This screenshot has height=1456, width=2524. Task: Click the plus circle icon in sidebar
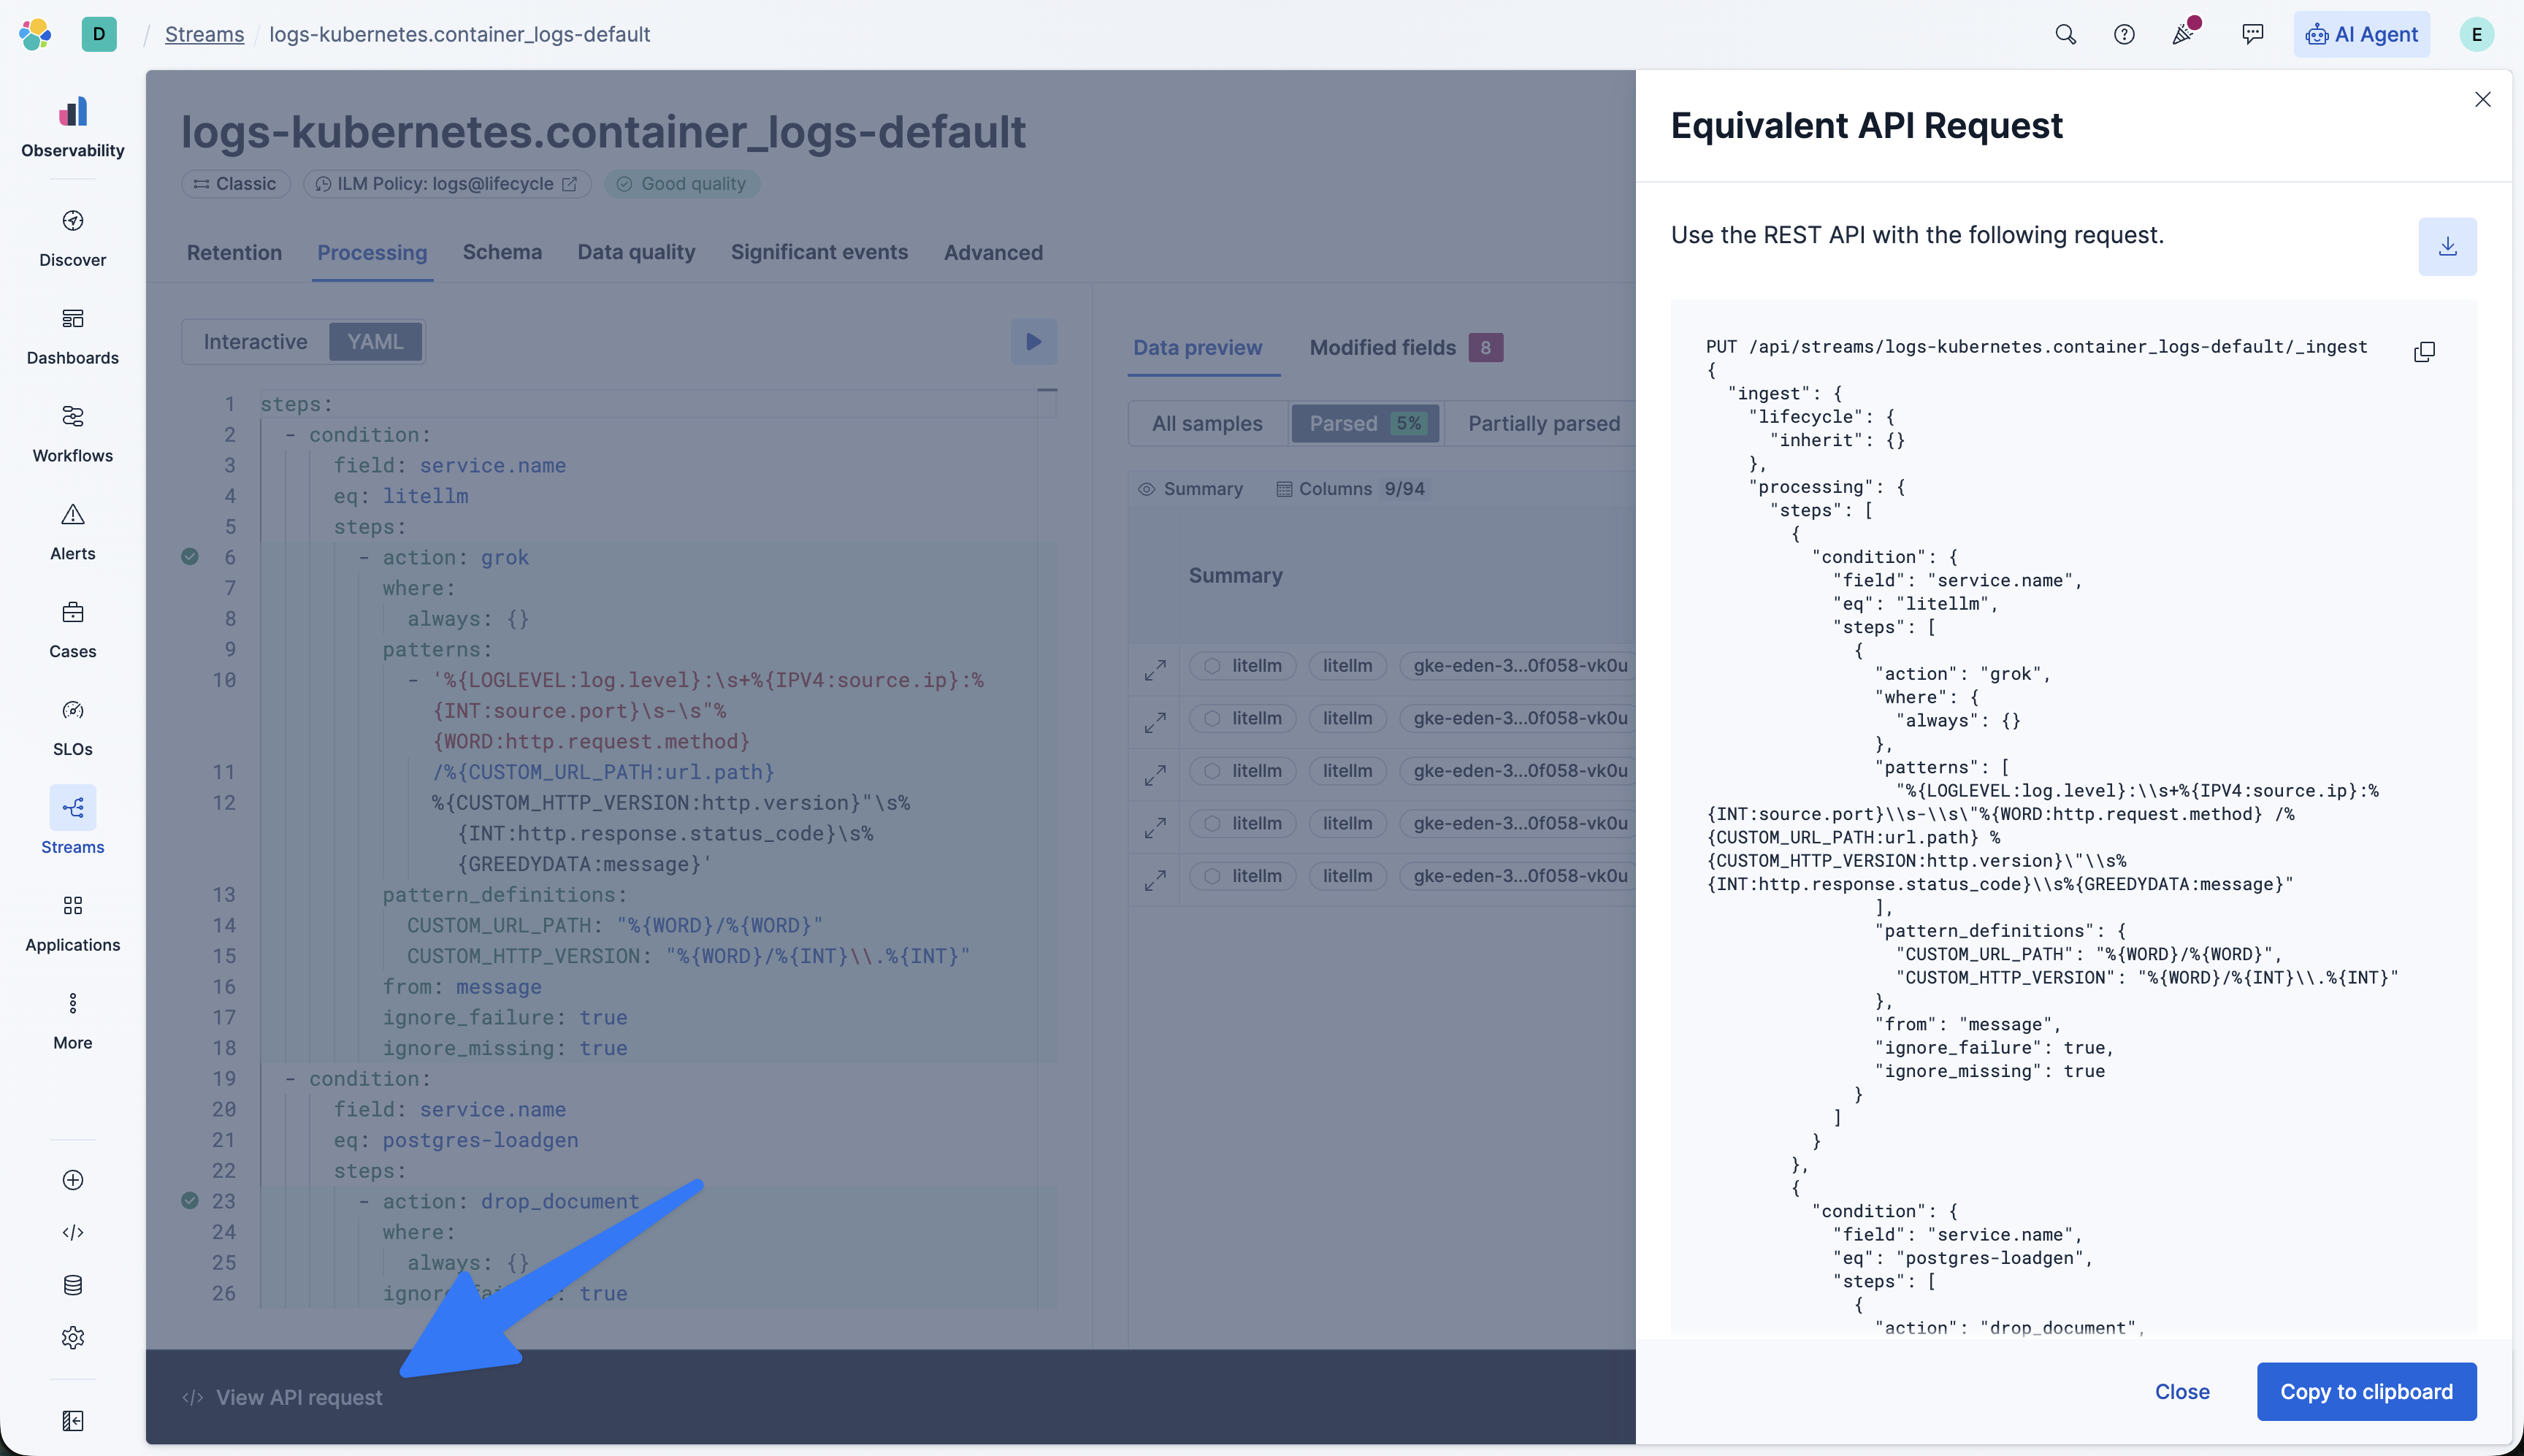pyautogui.click(x=73, y=1180)
